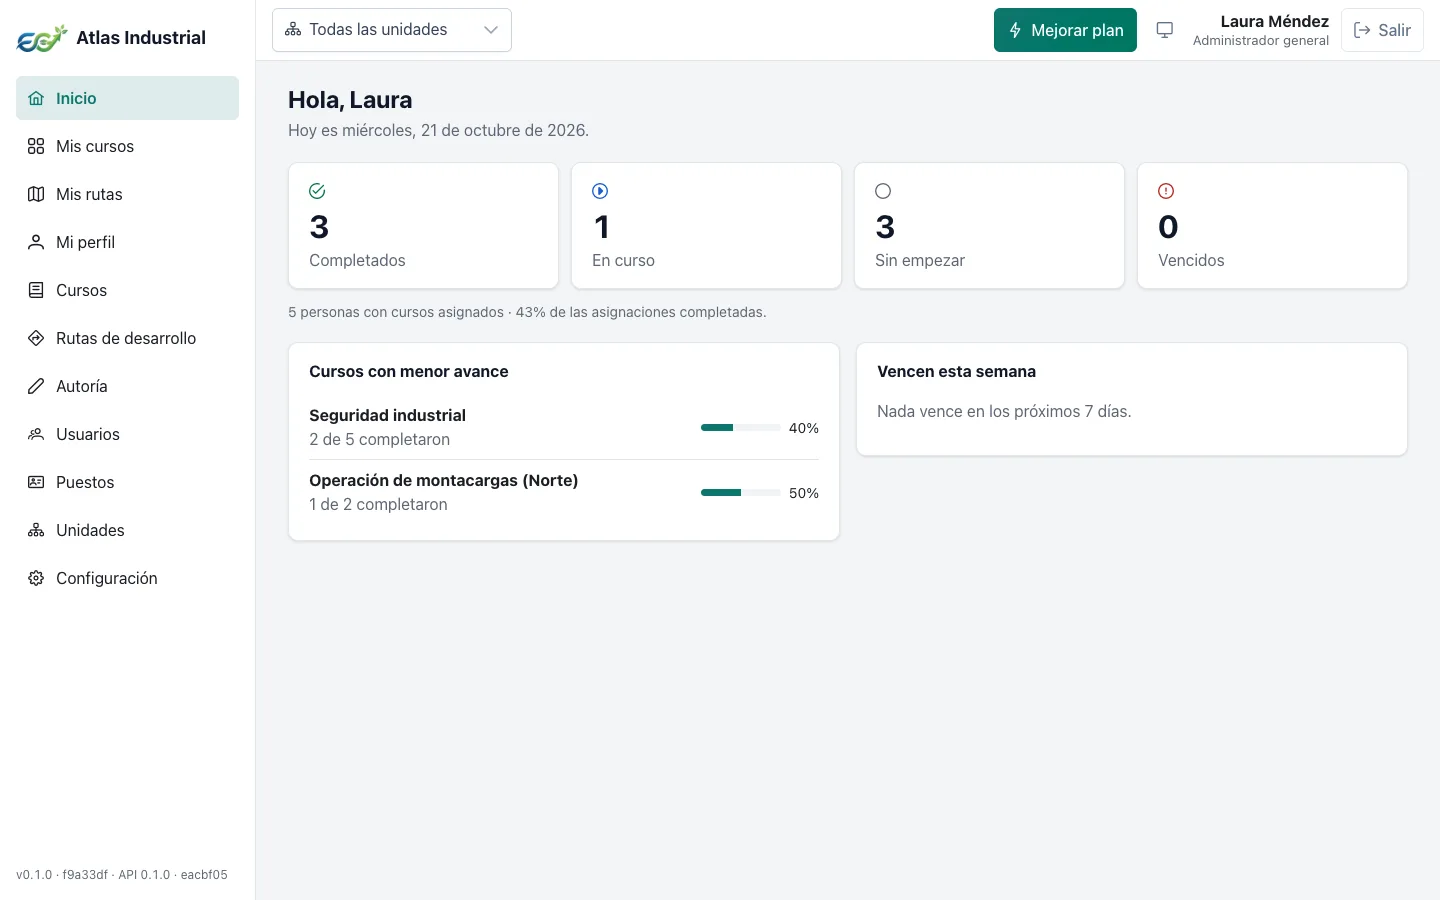The image size is (1440, 900).
Task: Click the Laura Méndez user profile name
Action: (x=1274, y=21)
